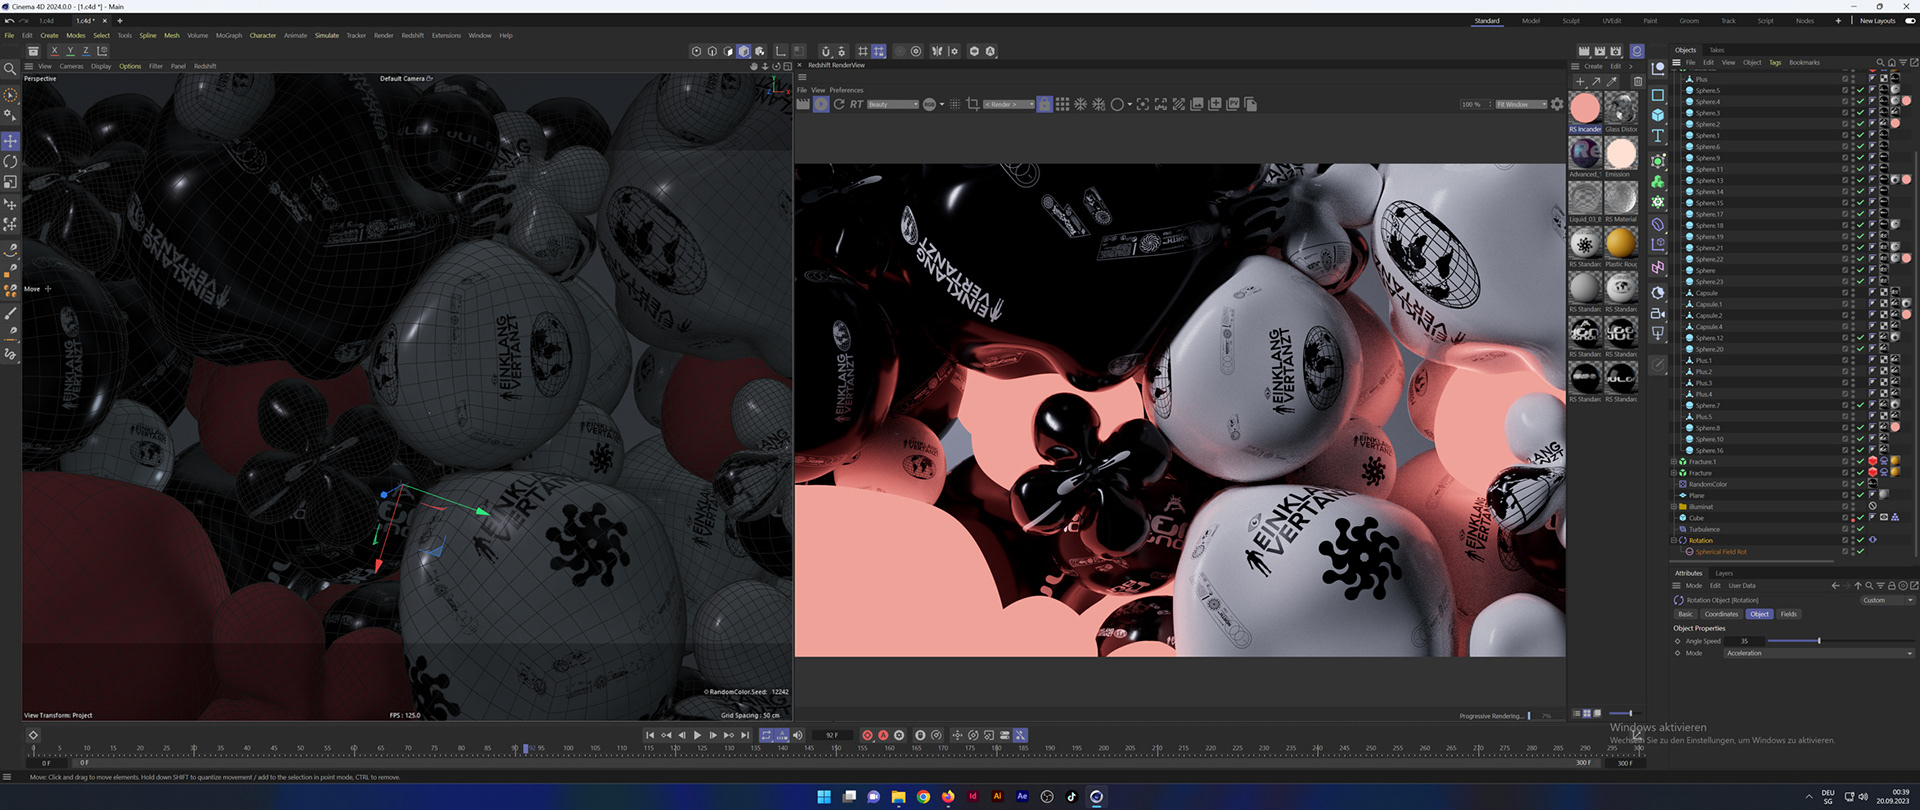Go to the end of the animation
The height and width of the screenshot is (810, 1920).
coord(745,735)
